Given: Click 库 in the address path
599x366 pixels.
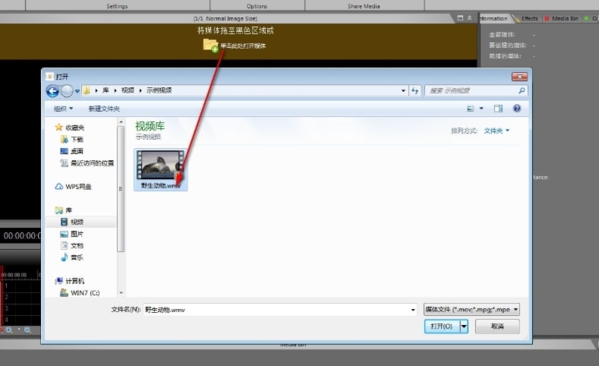Looking at the screenshot, I should pyautogui.click(x=106, y=90).
